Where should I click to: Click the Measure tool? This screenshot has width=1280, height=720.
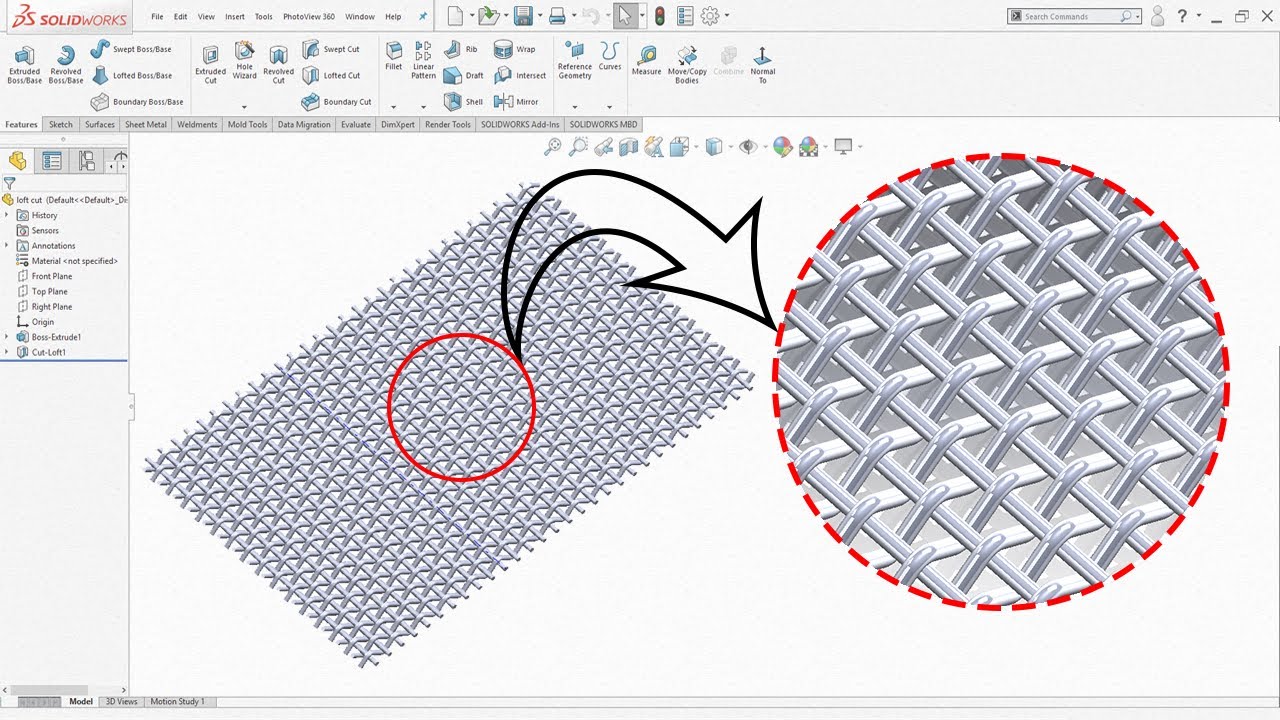[x=646, y=62]
